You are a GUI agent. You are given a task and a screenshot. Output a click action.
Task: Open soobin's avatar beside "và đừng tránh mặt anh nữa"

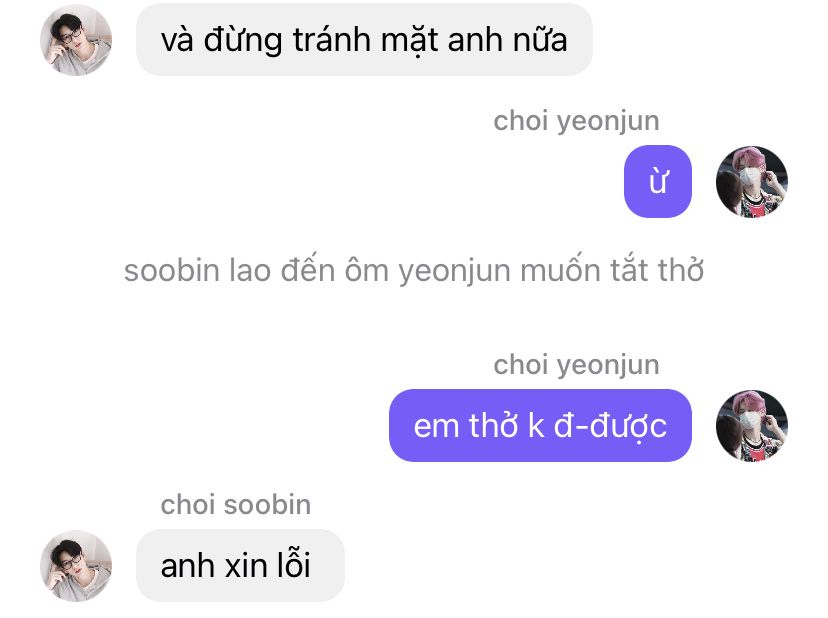pos(76,40)
